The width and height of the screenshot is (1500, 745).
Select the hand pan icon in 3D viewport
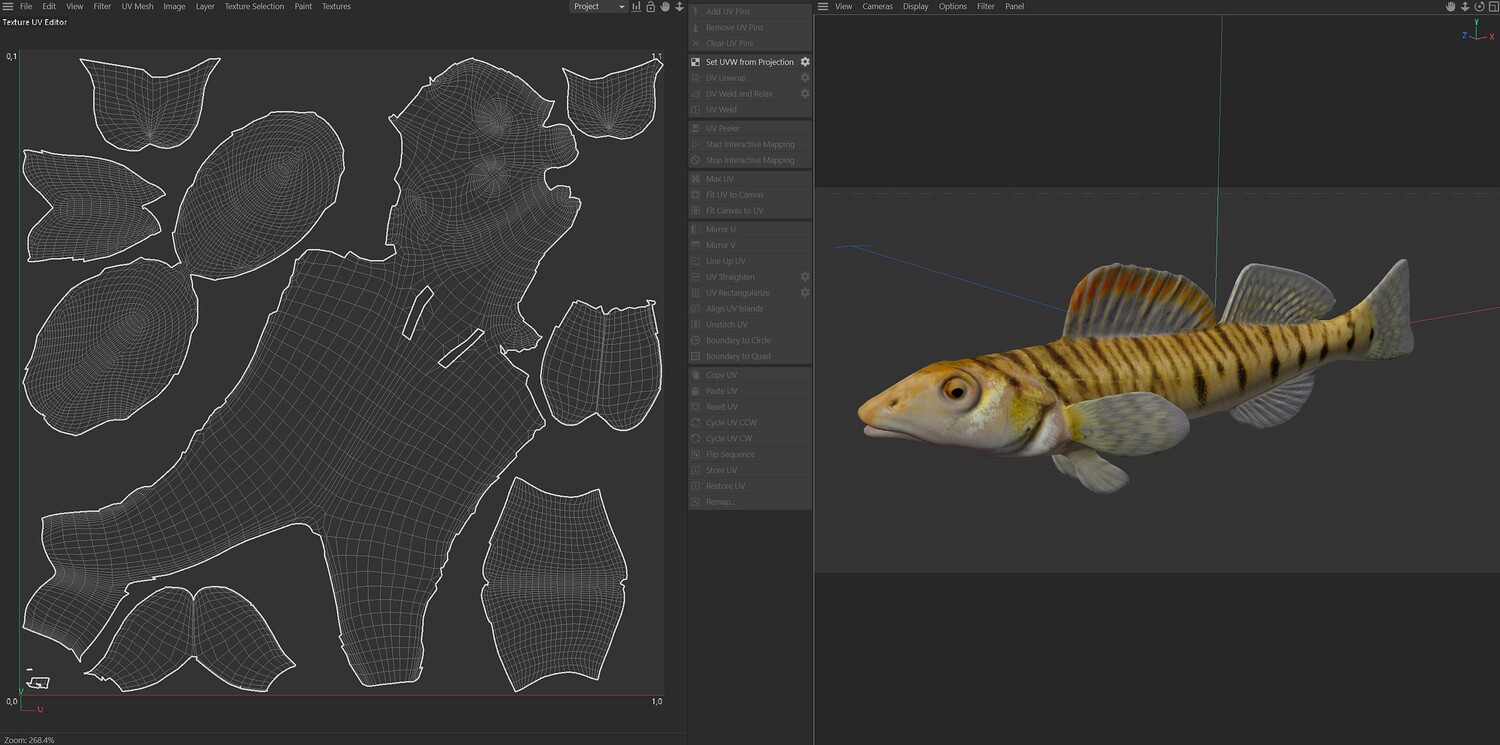point(1451,6)
